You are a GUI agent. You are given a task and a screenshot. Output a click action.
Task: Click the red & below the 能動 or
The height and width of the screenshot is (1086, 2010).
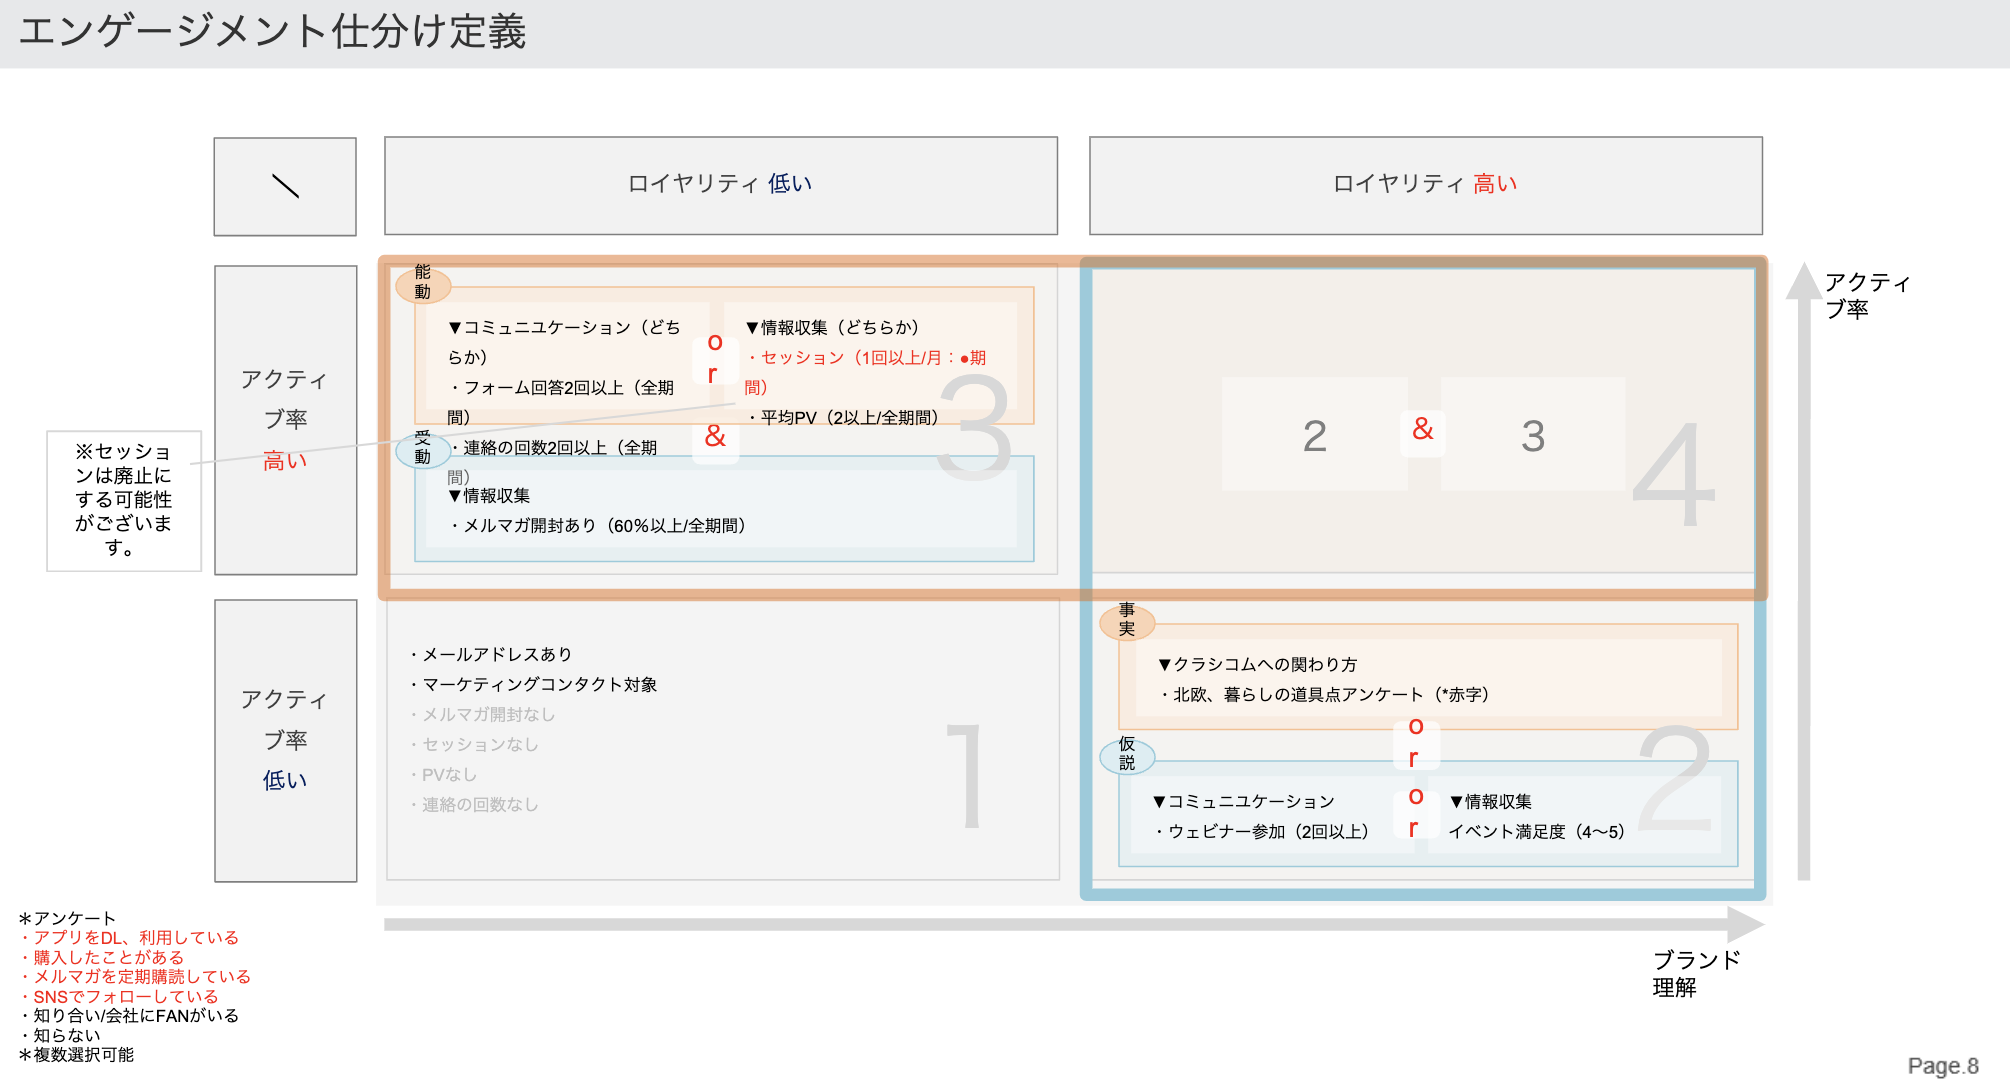click(x=715, y=436)
